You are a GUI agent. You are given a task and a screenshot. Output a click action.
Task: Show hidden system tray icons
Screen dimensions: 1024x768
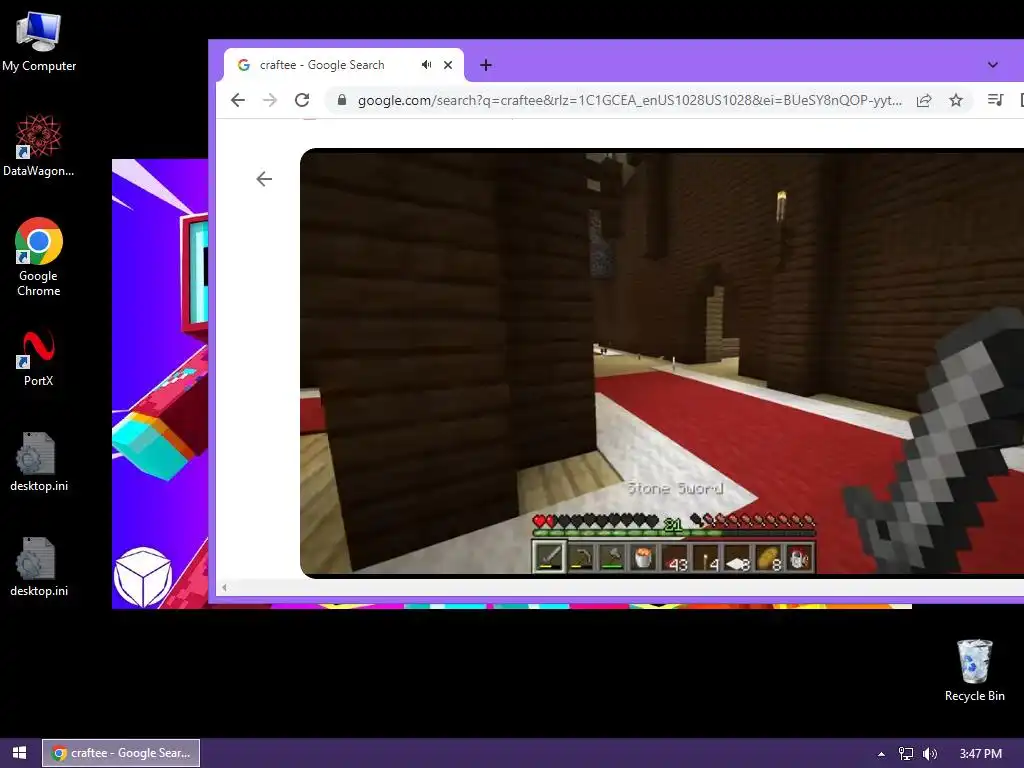(x=881, y=754)
